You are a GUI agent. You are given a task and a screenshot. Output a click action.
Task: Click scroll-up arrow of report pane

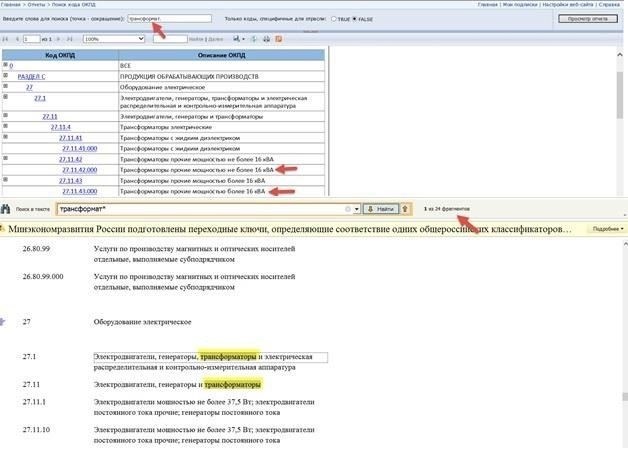(620, 54)
